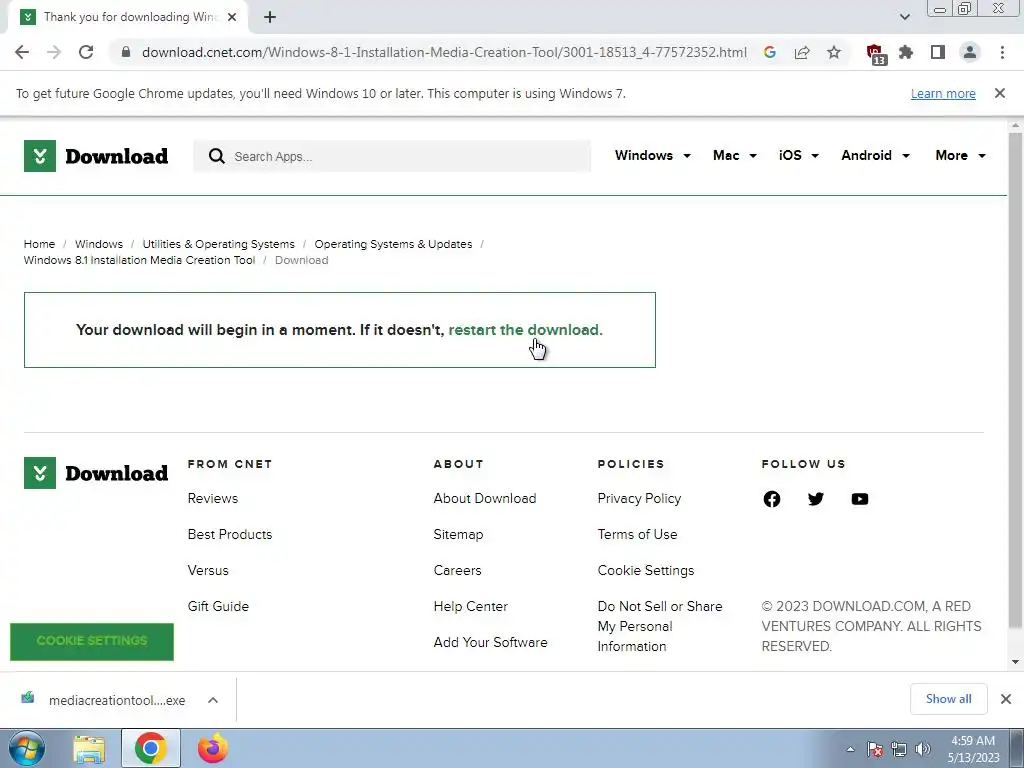The width and height of the screenshot is (1024, 768).
Task: Open the Privacy Policy link
Action: (639, 498)
